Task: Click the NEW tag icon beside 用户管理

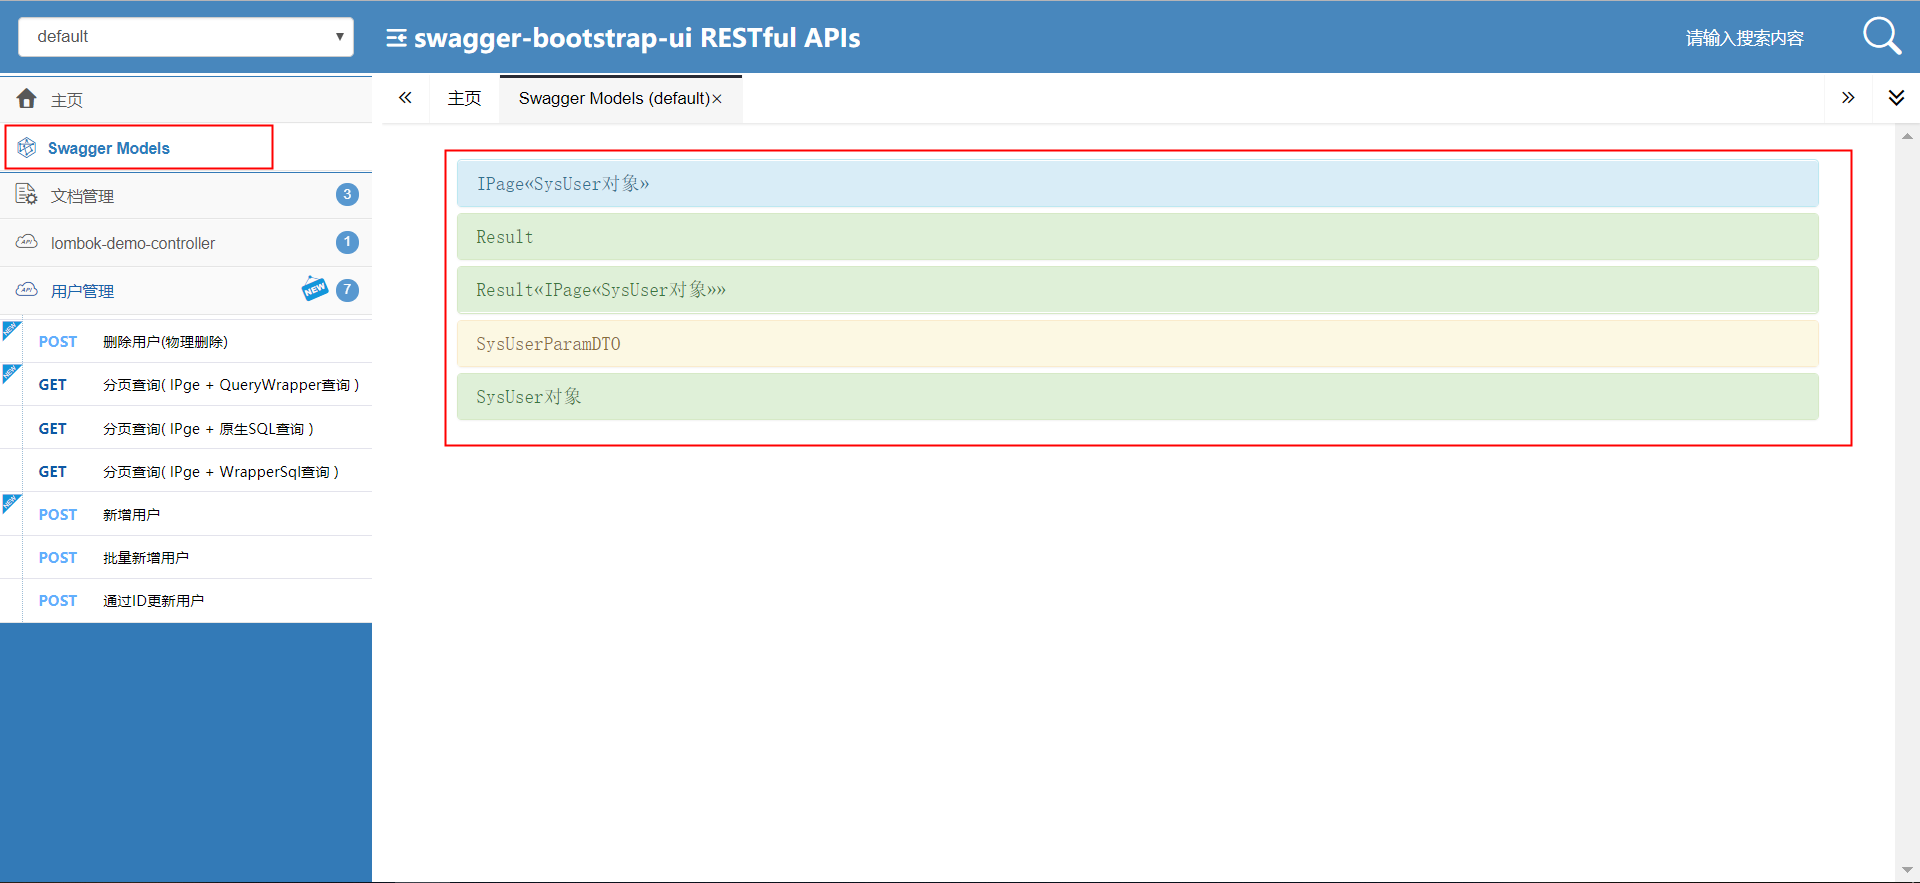Action: (315, 288)
